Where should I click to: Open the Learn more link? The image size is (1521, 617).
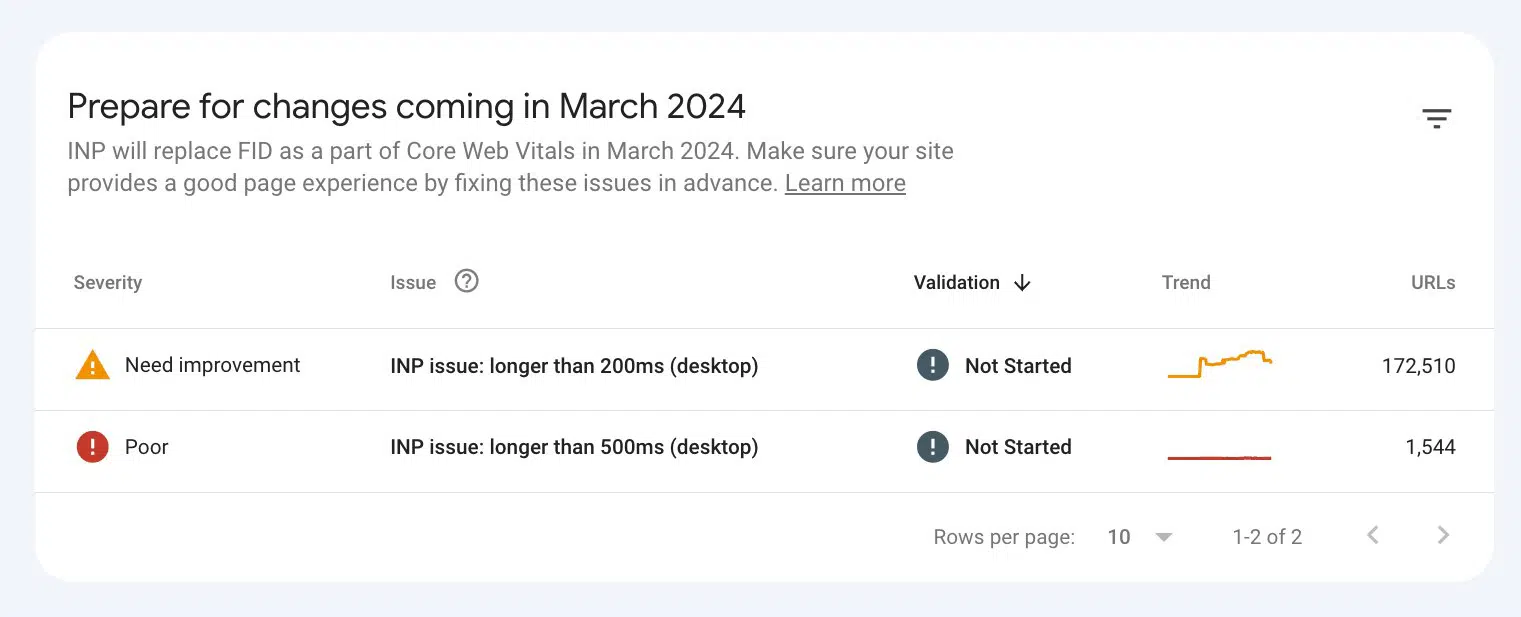pyautogui.click(x=845, y=184)
